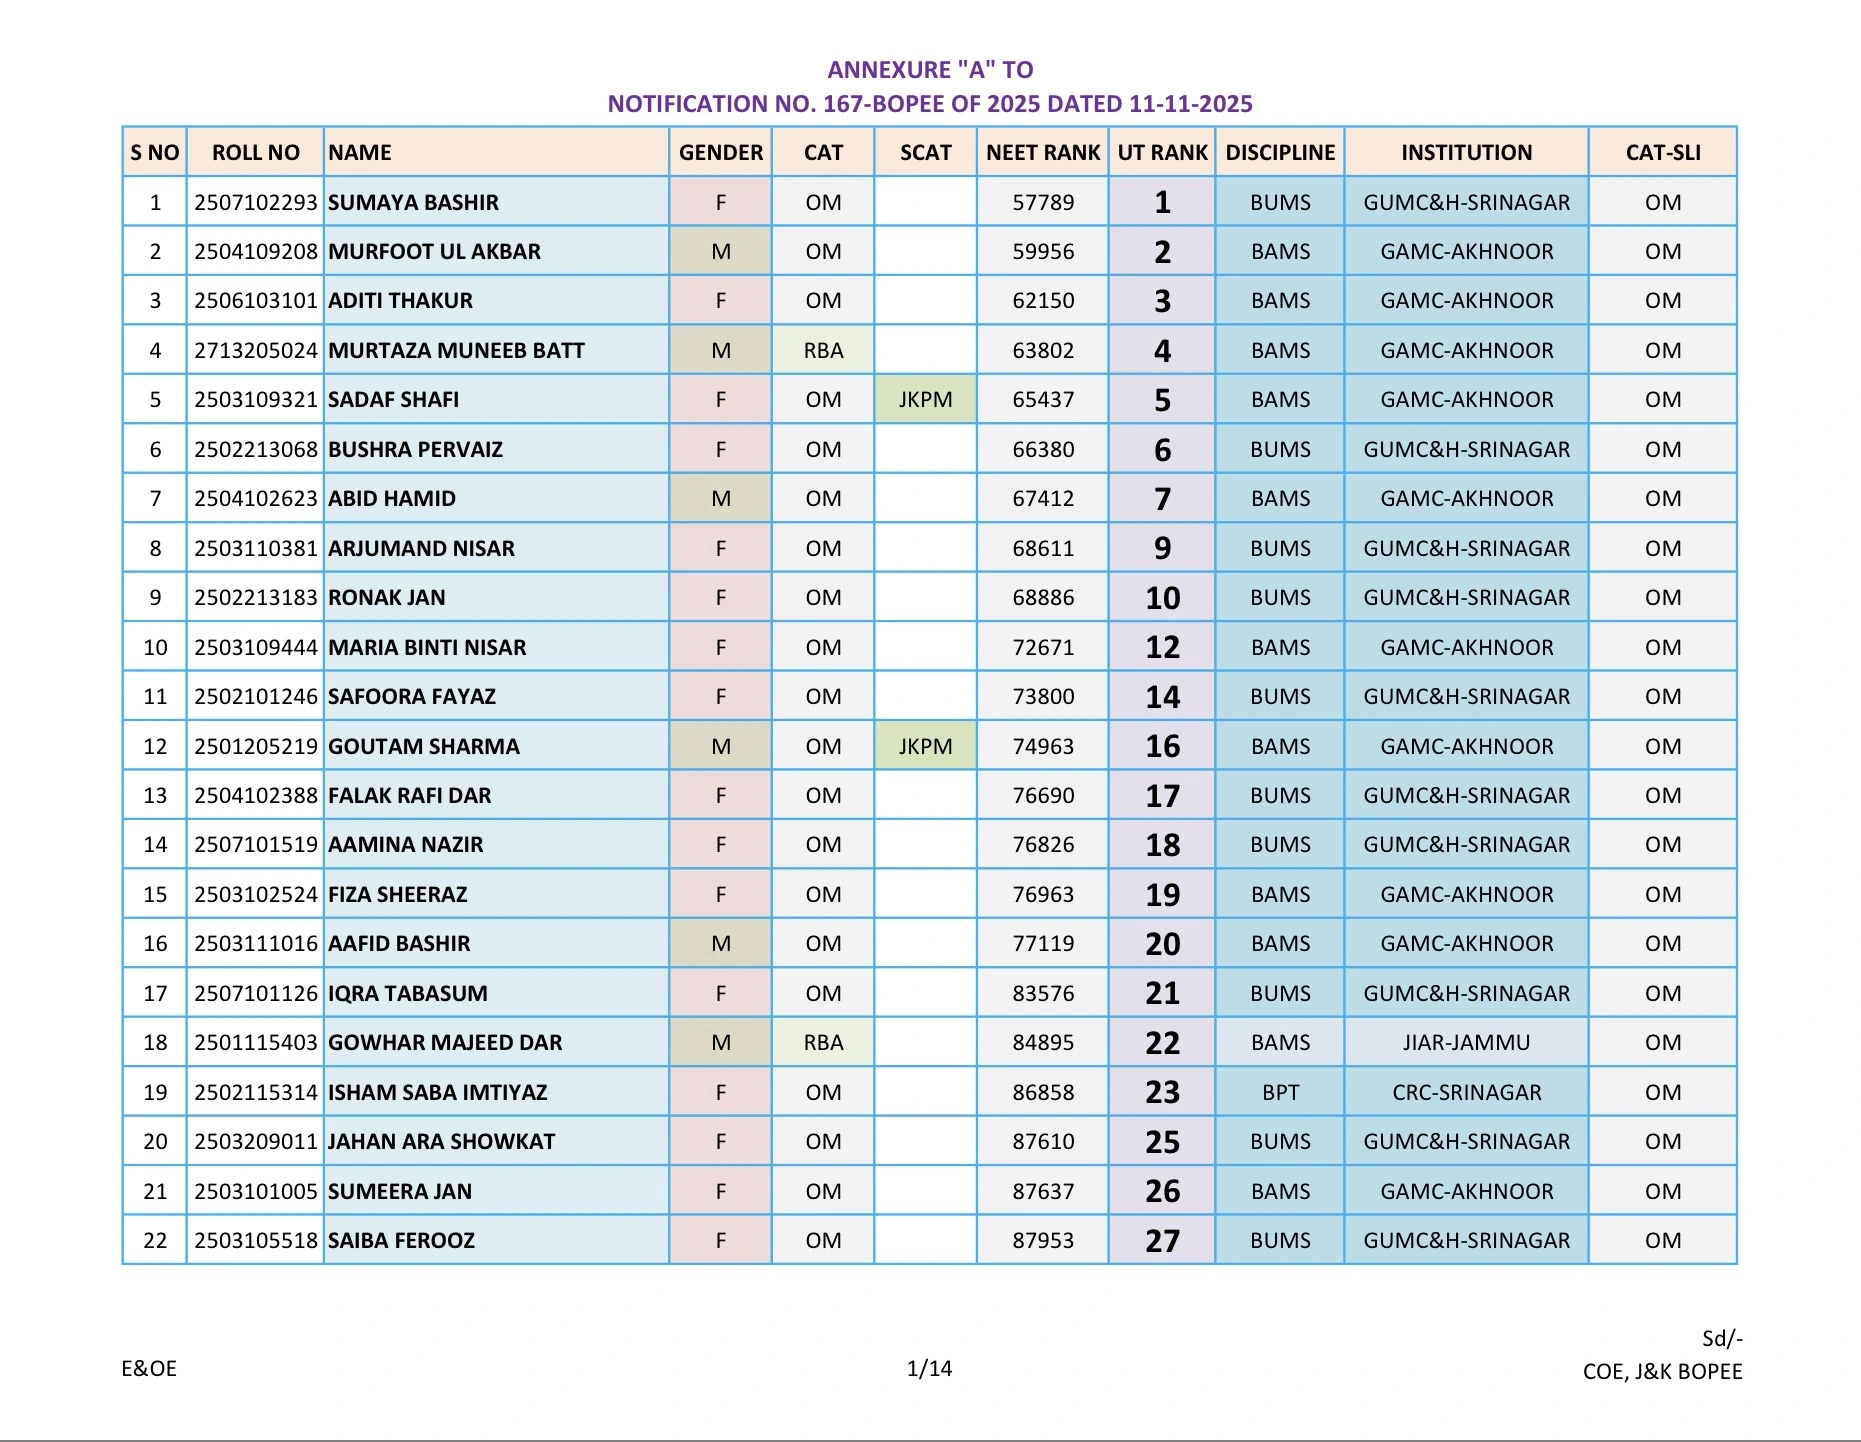
Task: Click the notification number title line
Action: pyautogui.click(x=930, y=104)
